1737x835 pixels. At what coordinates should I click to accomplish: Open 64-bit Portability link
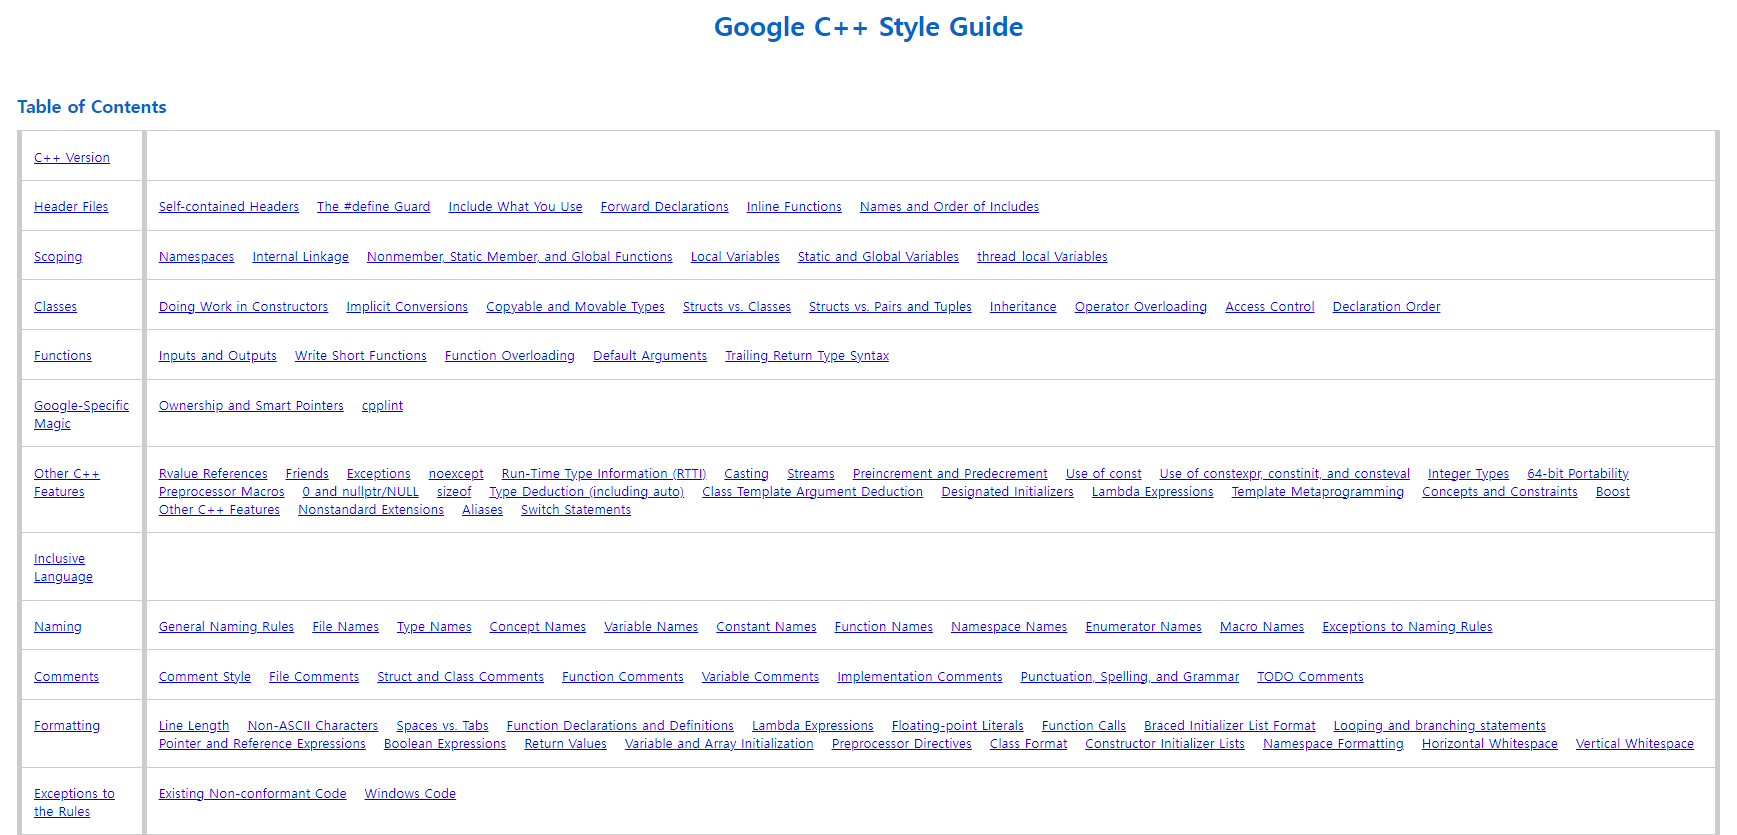pos(1578,474)
